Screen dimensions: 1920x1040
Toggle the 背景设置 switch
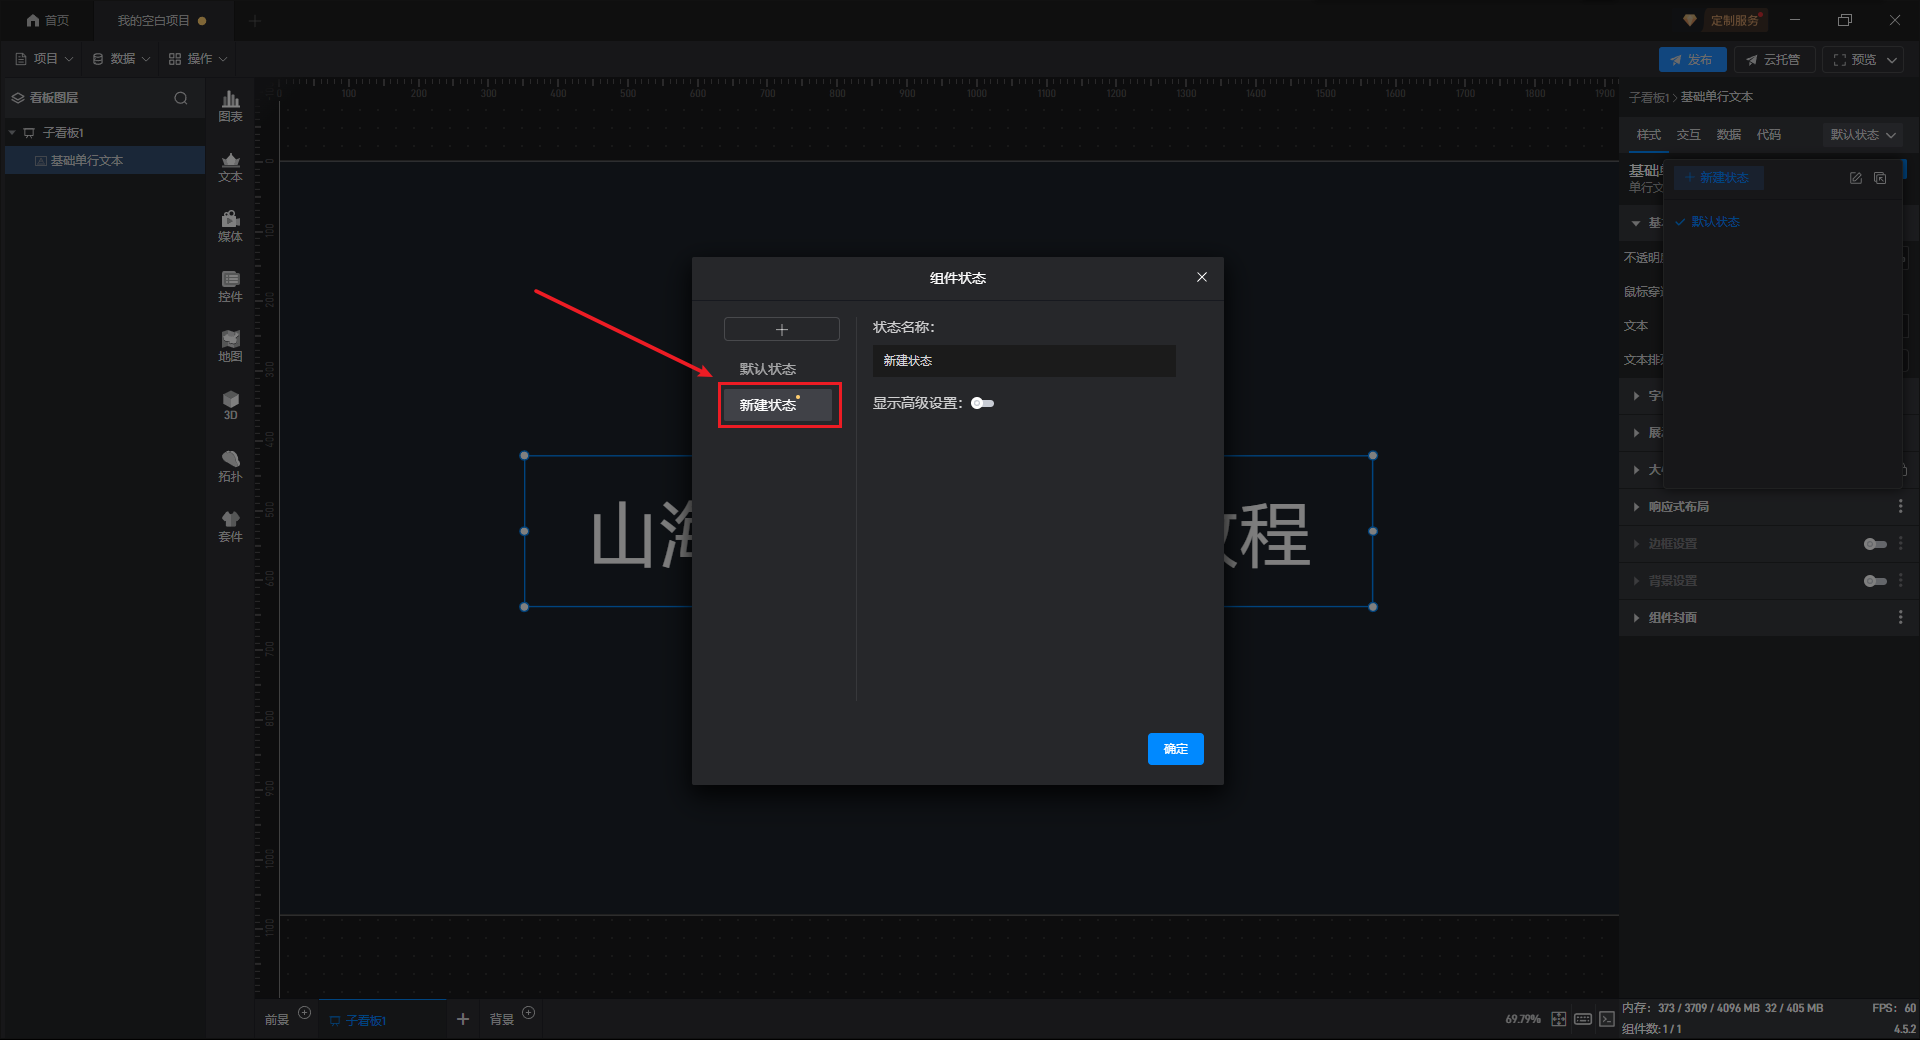tap(1875, 581)
